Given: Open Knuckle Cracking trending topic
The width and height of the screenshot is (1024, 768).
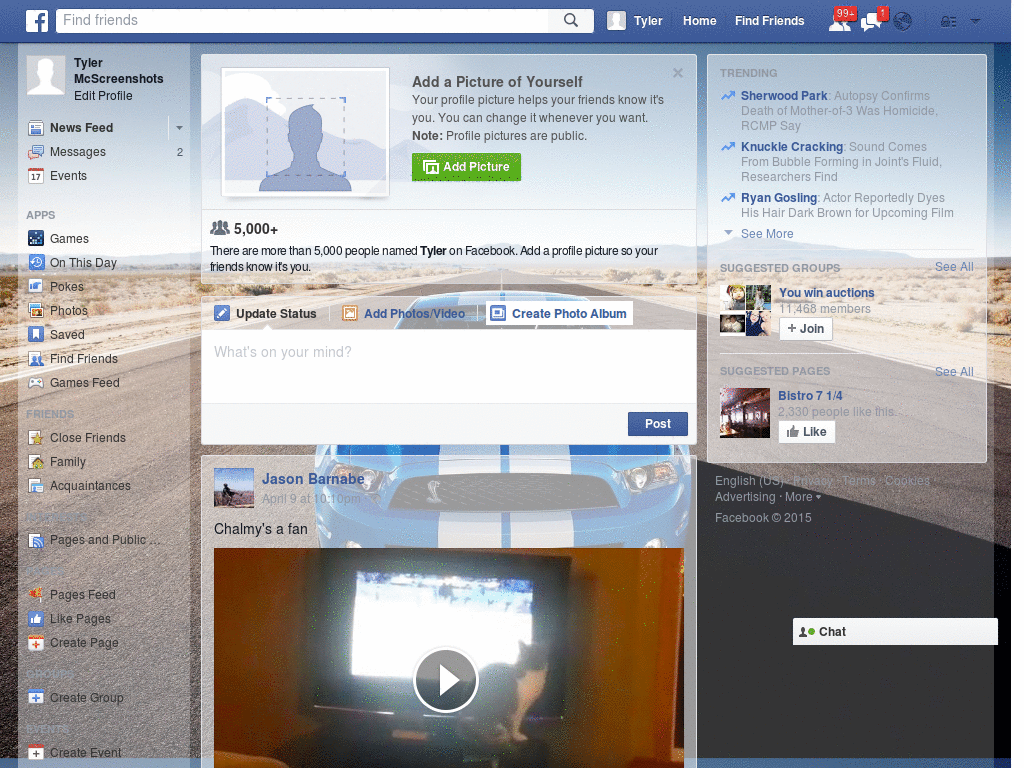Looking at the screenshot, I should (x=792, y=147).
